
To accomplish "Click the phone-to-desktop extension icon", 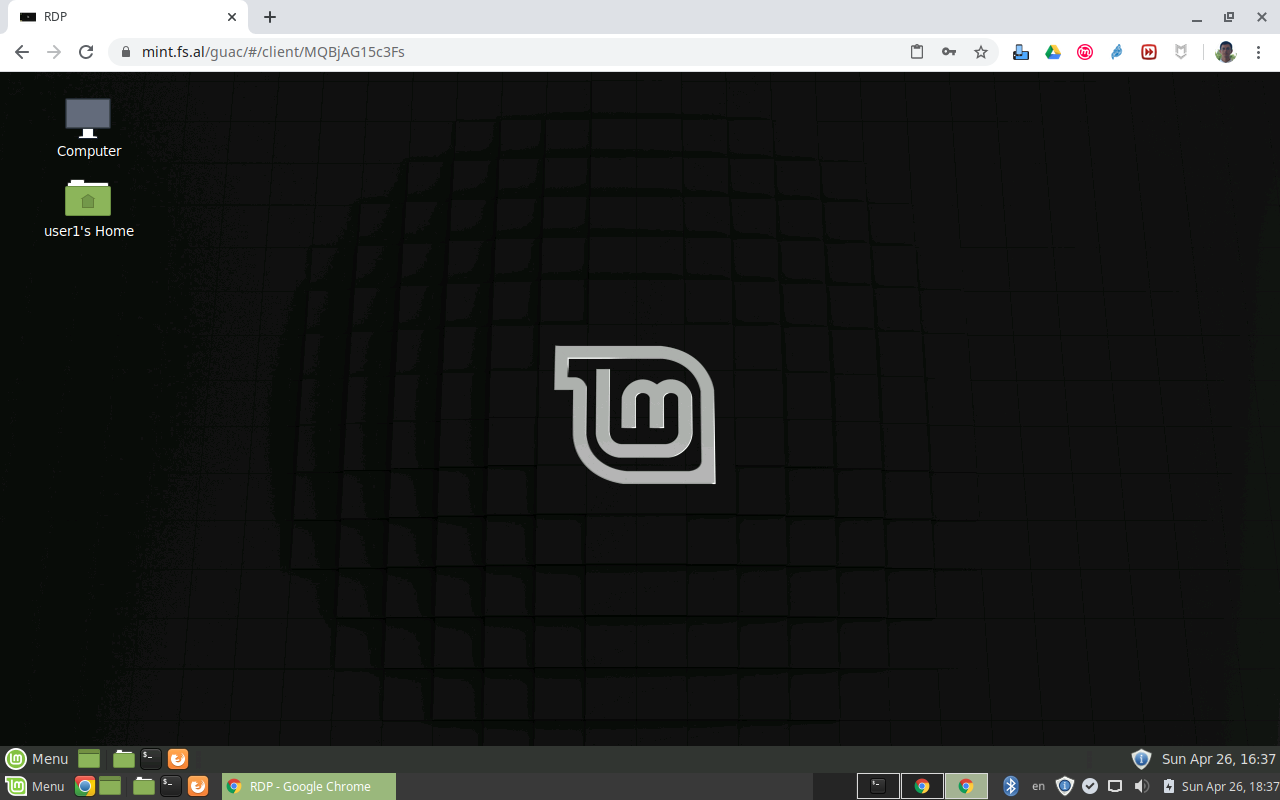I will 1021,52.
